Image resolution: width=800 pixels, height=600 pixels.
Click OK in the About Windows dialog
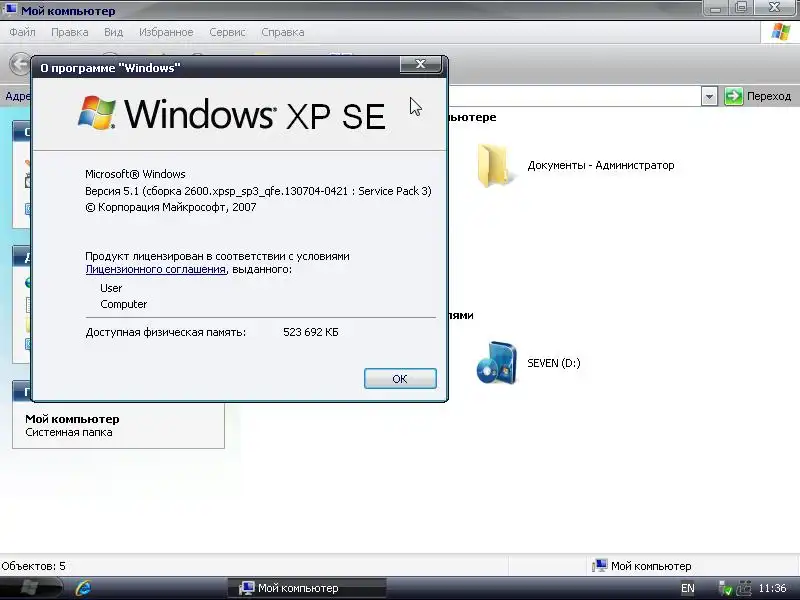click(x=400, y=379)
